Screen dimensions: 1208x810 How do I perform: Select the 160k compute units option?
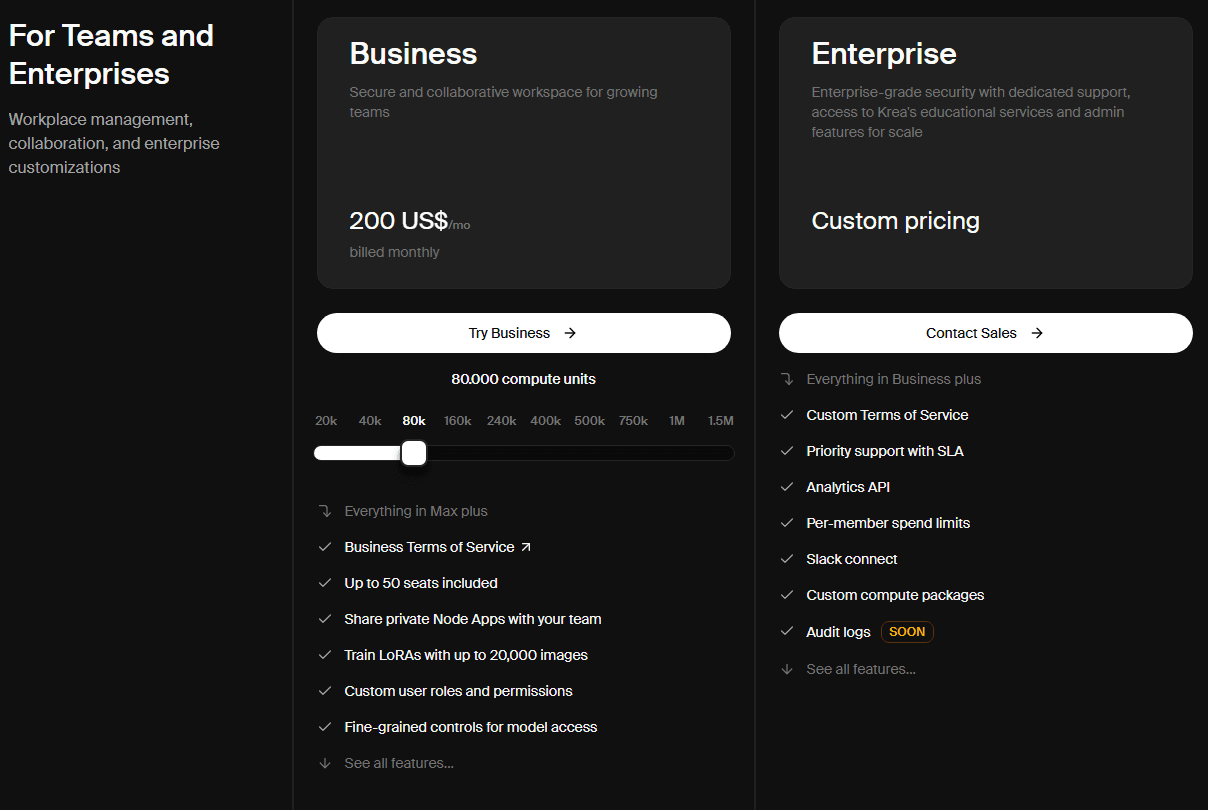457,421
